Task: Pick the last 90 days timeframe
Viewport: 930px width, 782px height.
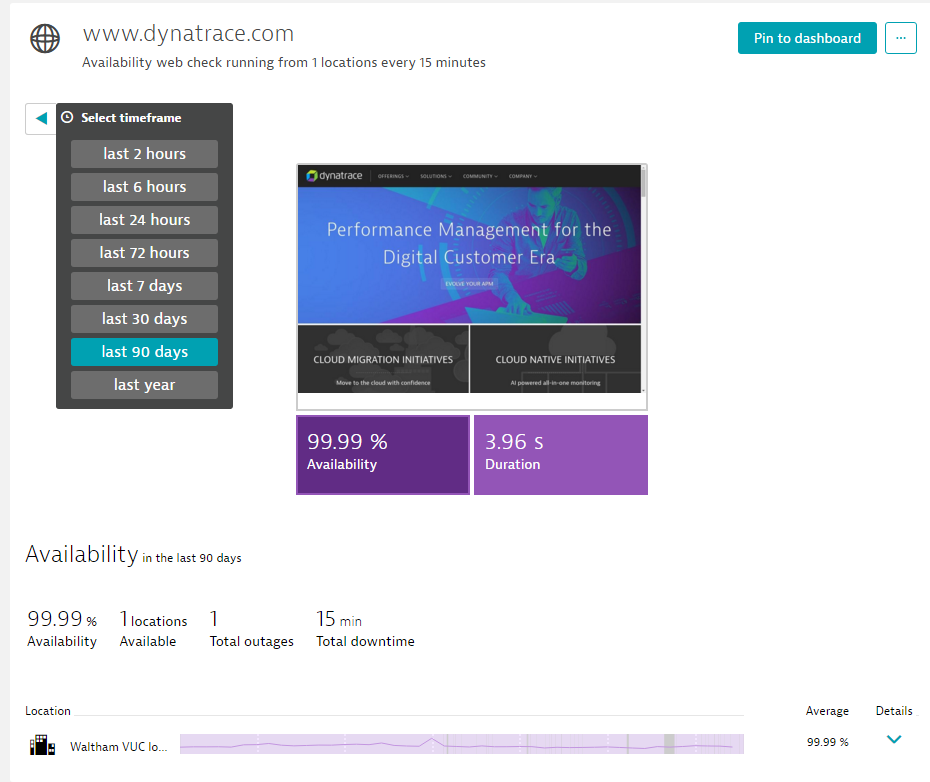Action: tap(144, 352)
